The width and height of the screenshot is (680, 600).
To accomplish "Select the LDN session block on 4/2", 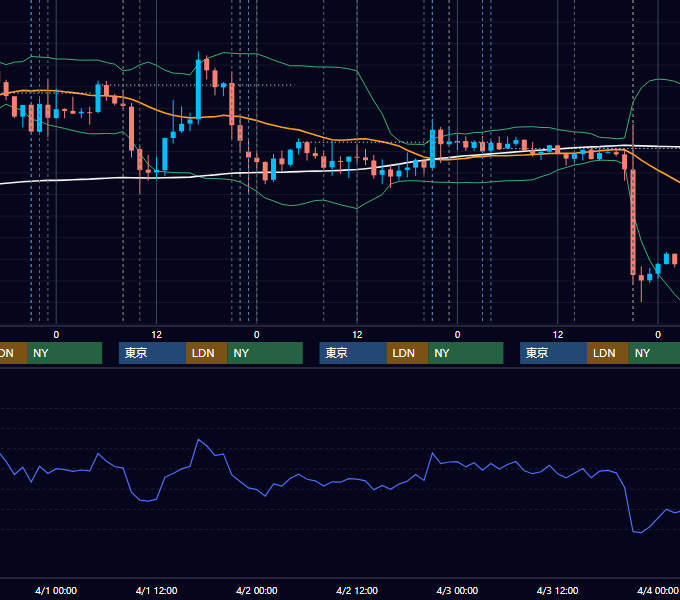I will click(x=407, y=353).
